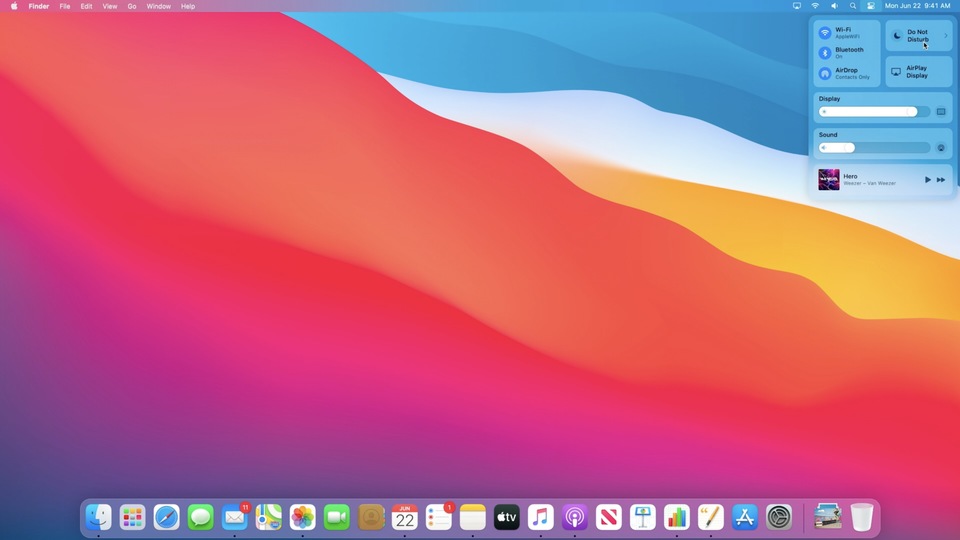
Task: Click Hero album artwork thumbnail
Action: (829, 180)
